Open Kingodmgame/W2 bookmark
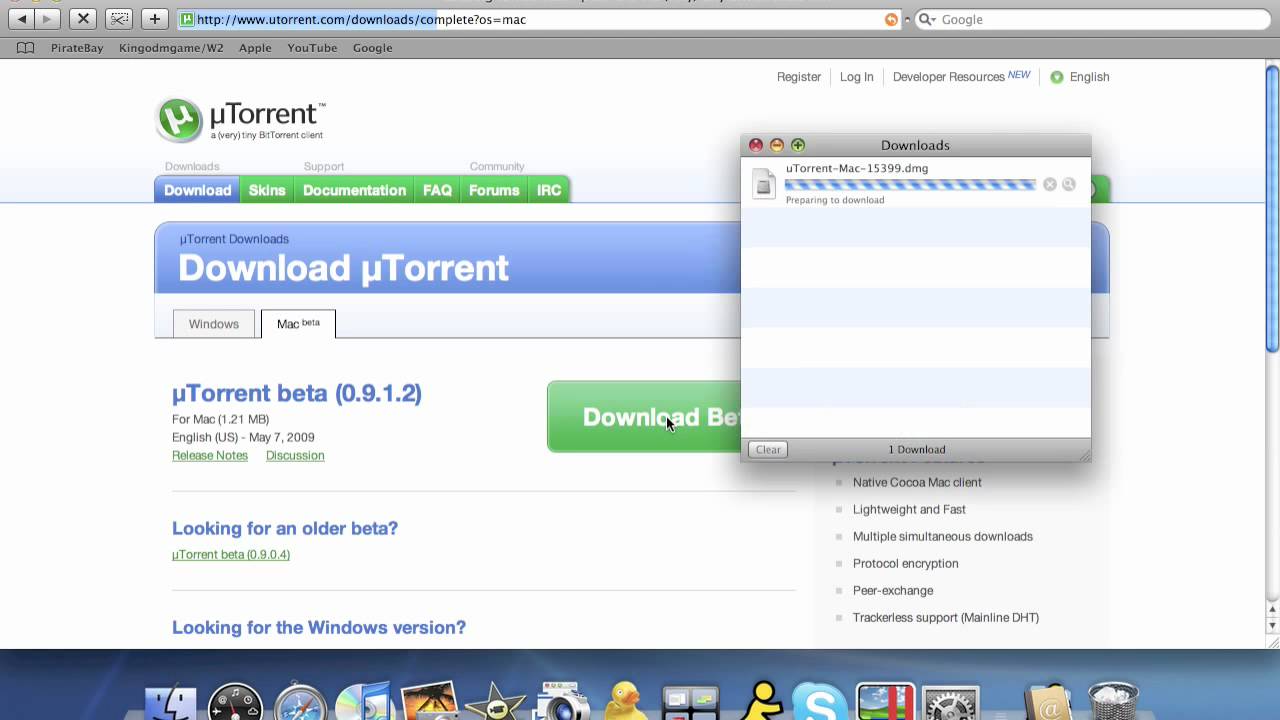This screenshot has width=1280, height=720. [171, 48]
